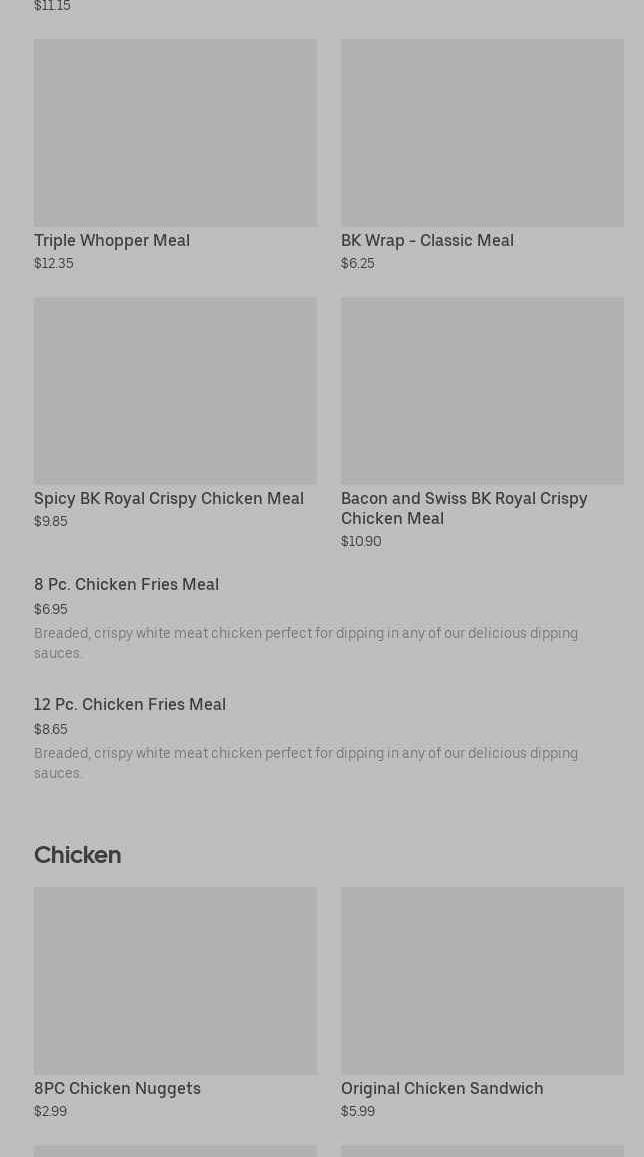Image resolution: width=644 pixels, height=1157 pixels.
Task: Select Spicy BK Royal Crispy Chicken Meal title
Action: click(169, 498)
